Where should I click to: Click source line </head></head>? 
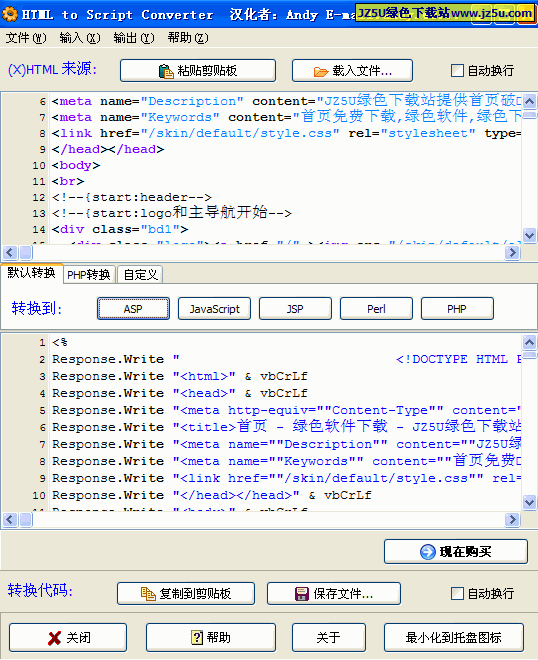click(x=108, y=149)
